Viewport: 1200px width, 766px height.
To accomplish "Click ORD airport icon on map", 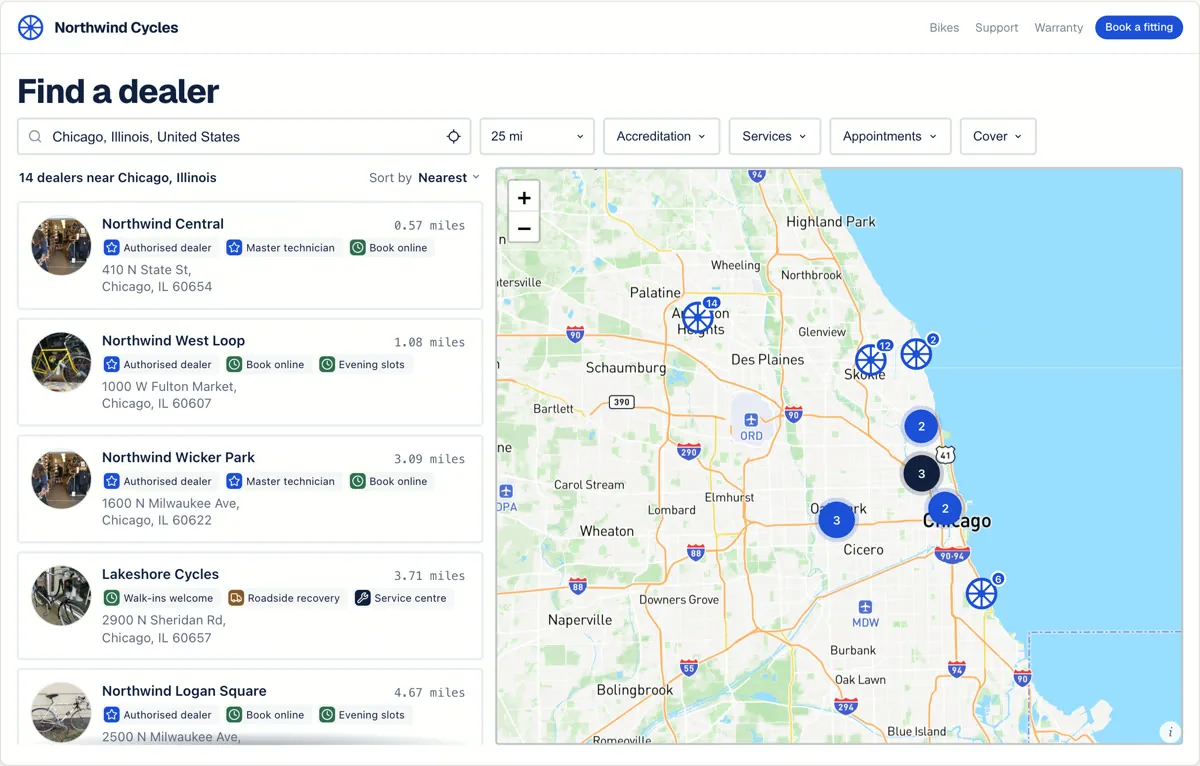I will click(x=751, y=419).
